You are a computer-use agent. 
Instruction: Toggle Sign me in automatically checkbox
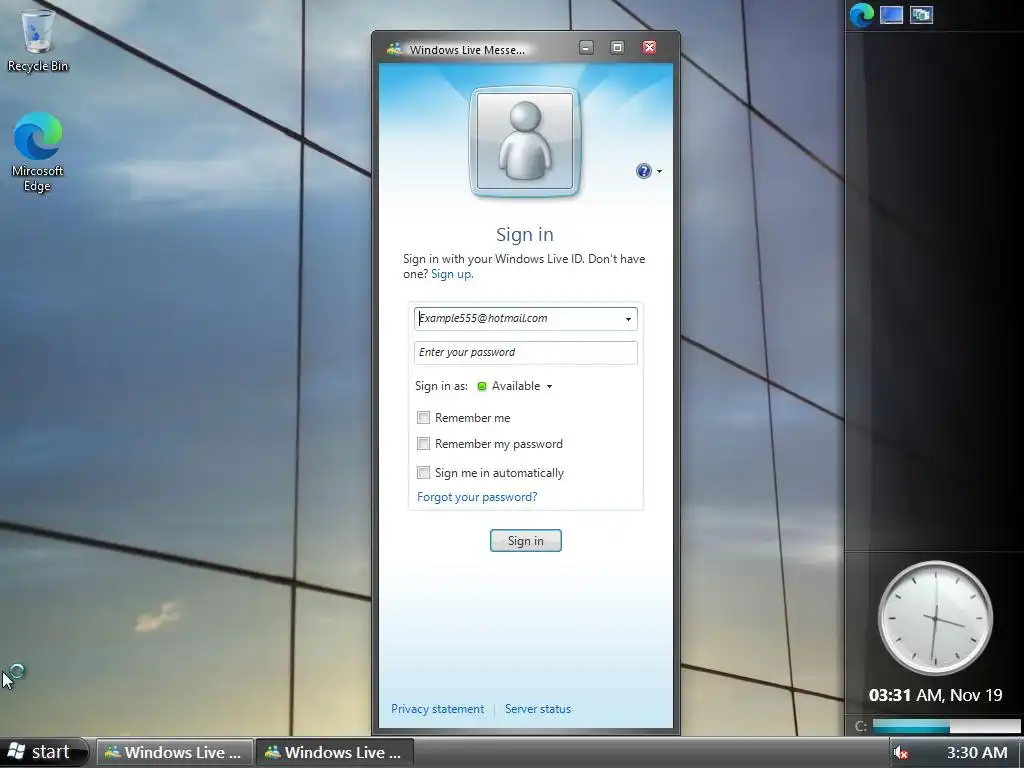coord(423,472)
